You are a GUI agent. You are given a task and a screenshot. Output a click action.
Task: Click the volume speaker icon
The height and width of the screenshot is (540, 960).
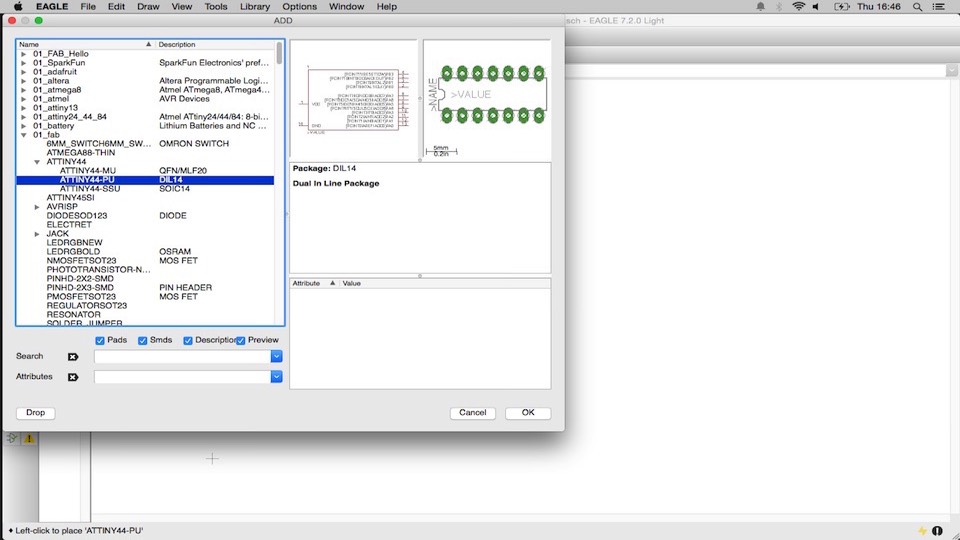pos(816,7)
